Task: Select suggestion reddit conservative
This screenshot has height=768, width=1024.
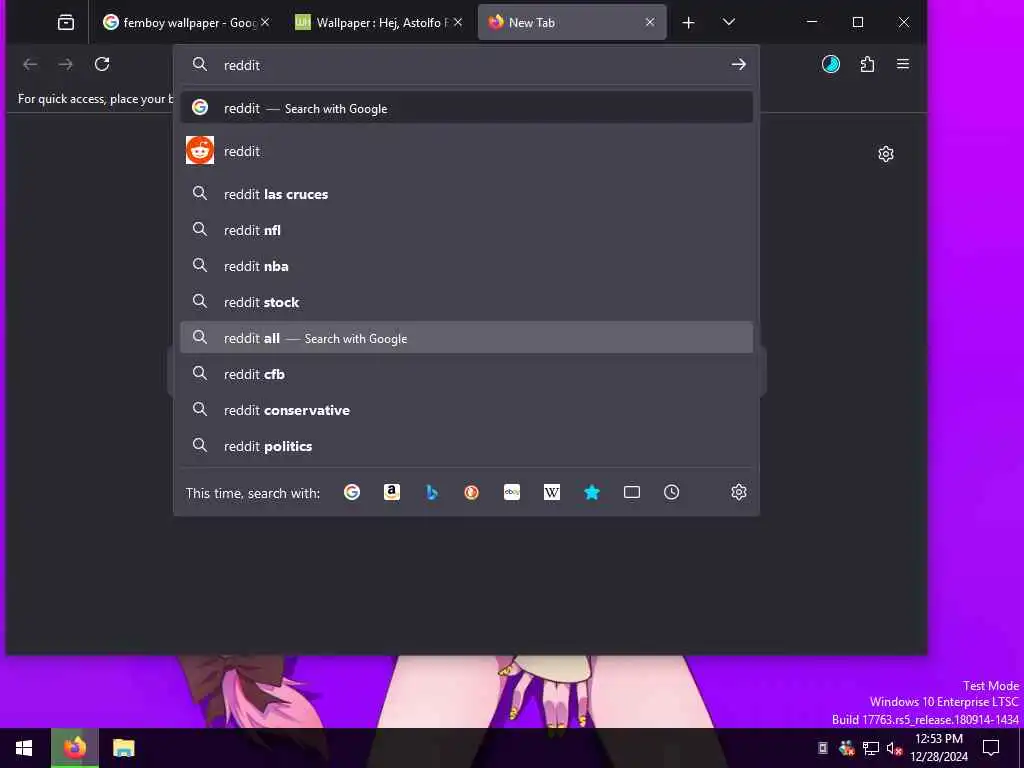Action: [x=466, y=409]
